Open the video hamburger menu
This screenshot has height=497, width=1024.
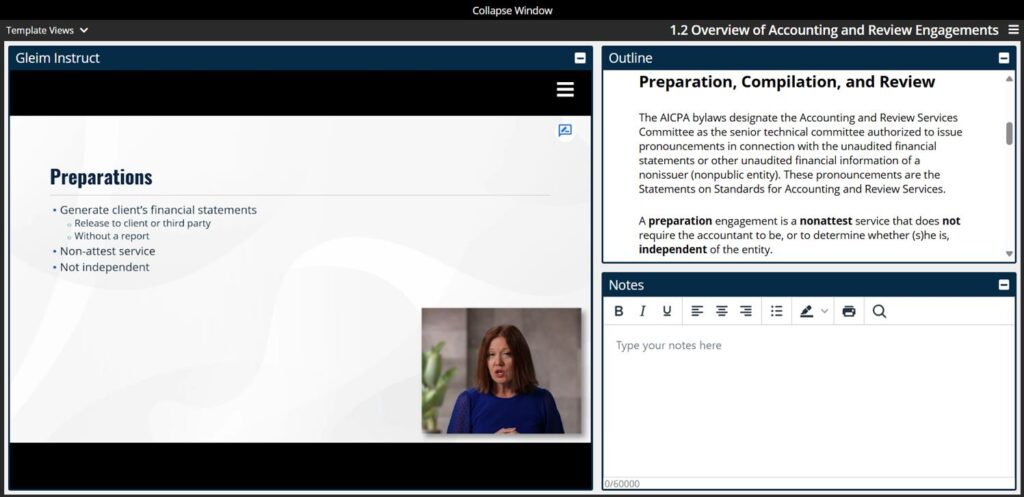tap(565, 90)
